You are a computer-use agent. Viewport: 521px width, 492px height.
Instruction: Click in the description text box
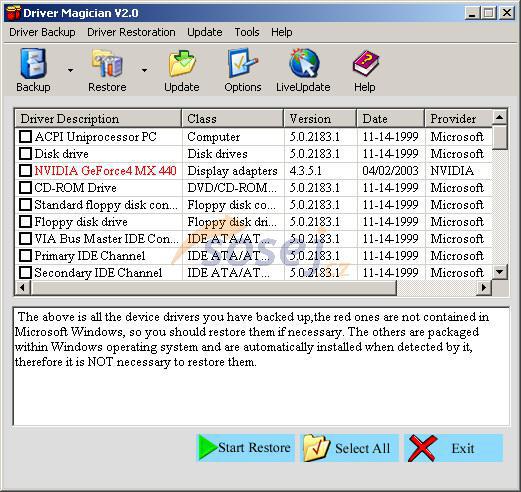tap(261, 366)
